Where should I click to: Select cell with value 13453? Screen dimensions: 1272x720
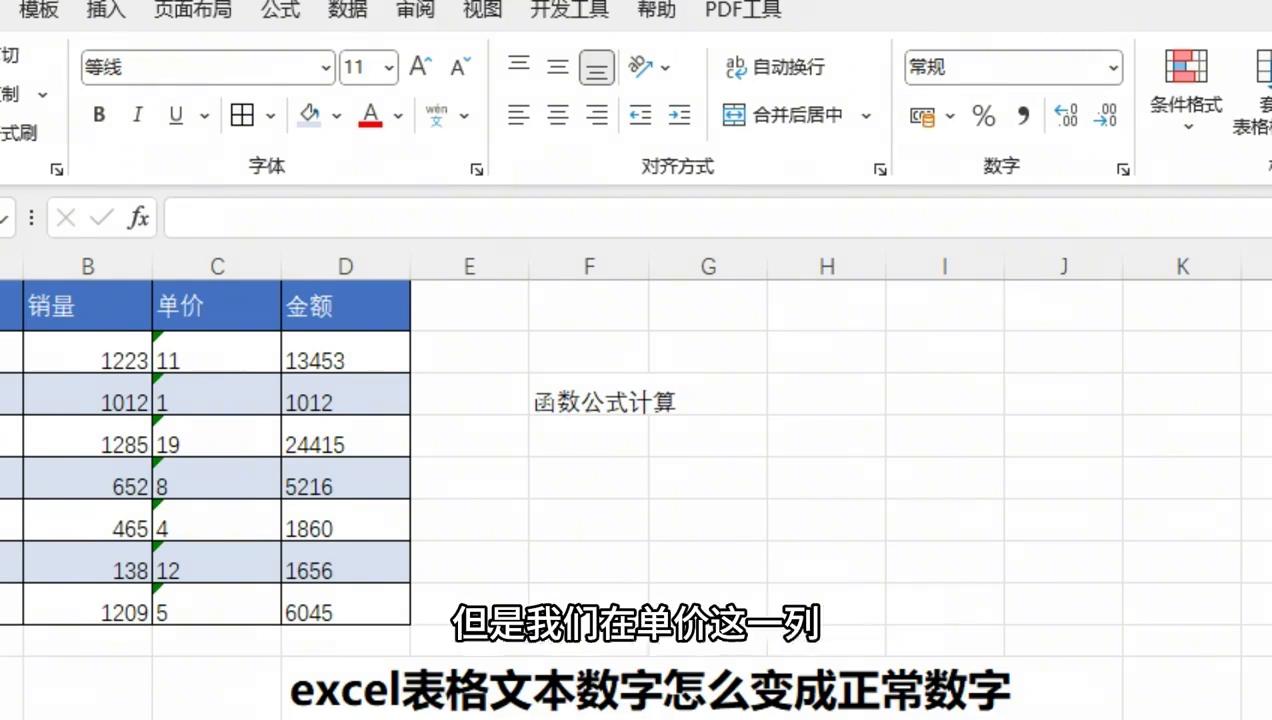[x=346, y=352]
